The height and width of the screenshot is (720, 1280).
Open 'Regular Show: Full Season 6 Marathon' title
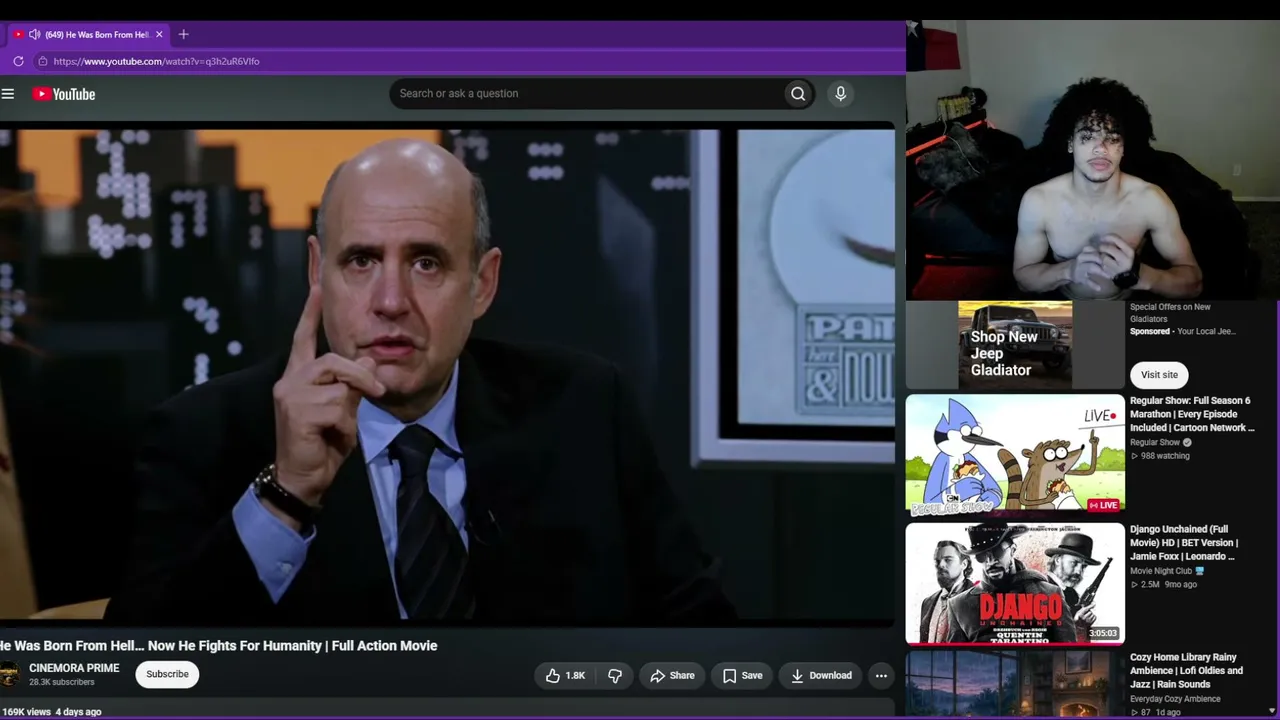tap(1192, 414)
